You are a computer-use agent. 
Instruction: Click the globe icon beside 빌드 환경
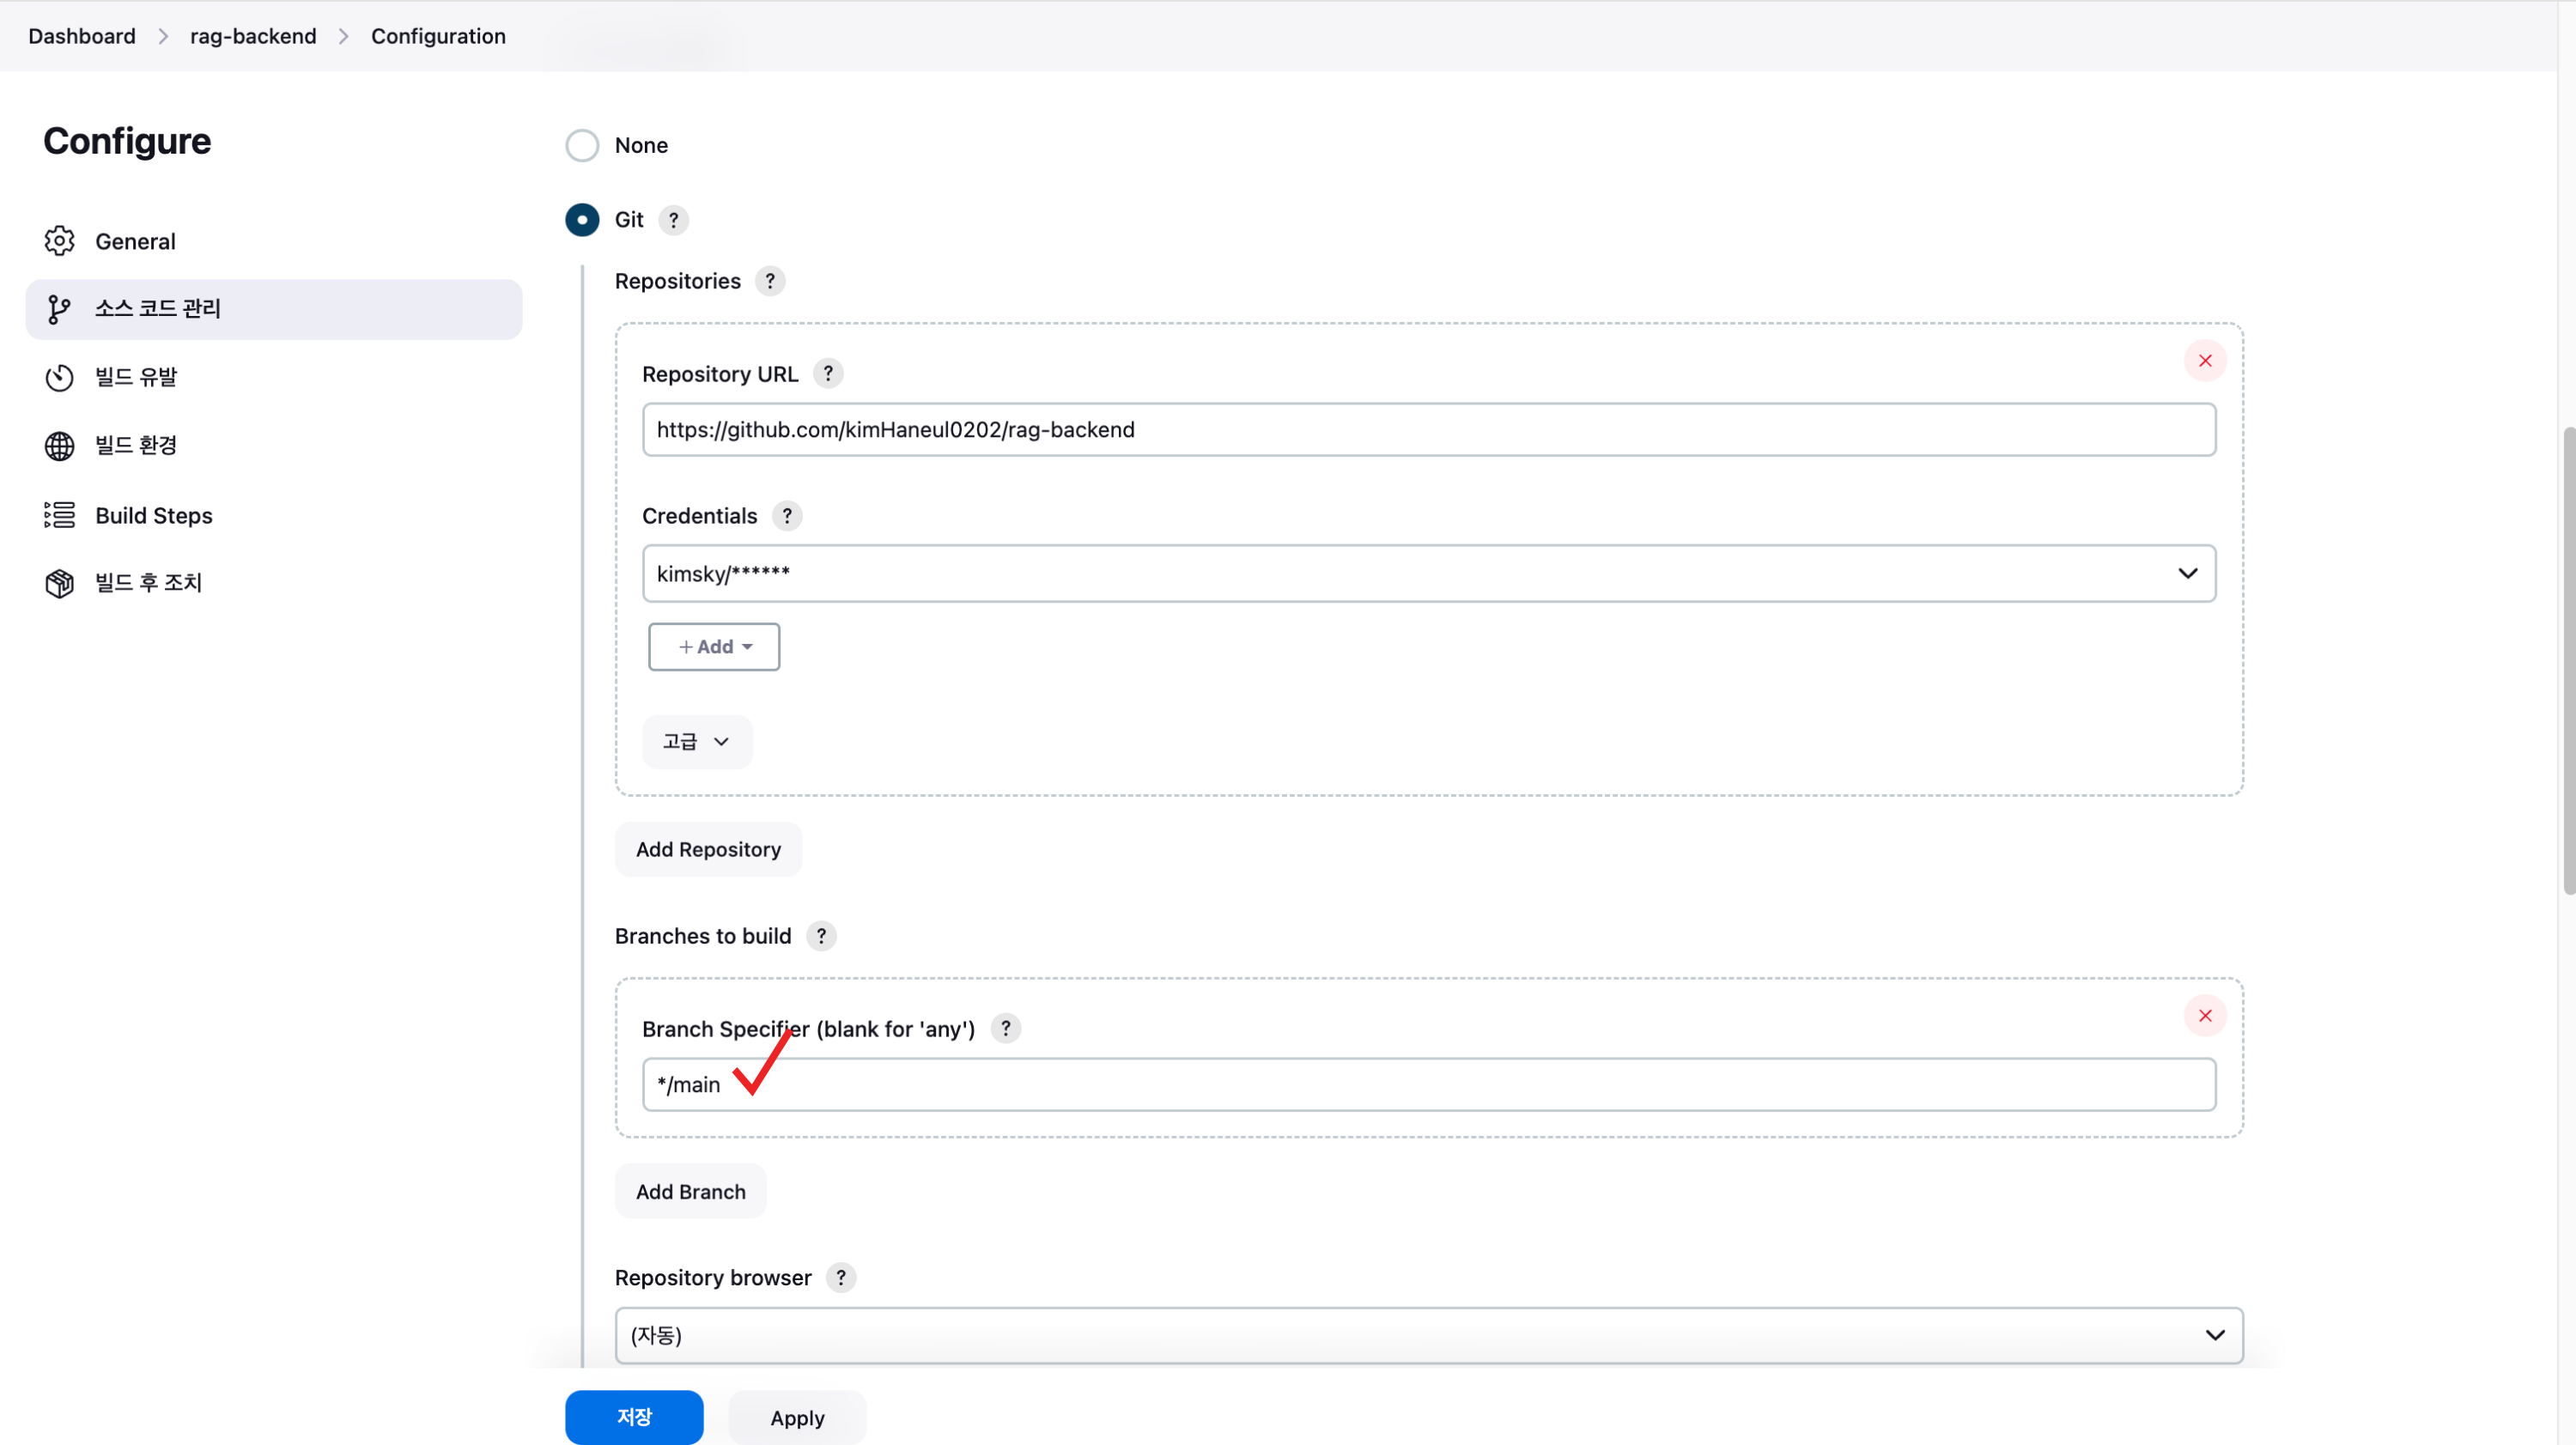[59, 446]
